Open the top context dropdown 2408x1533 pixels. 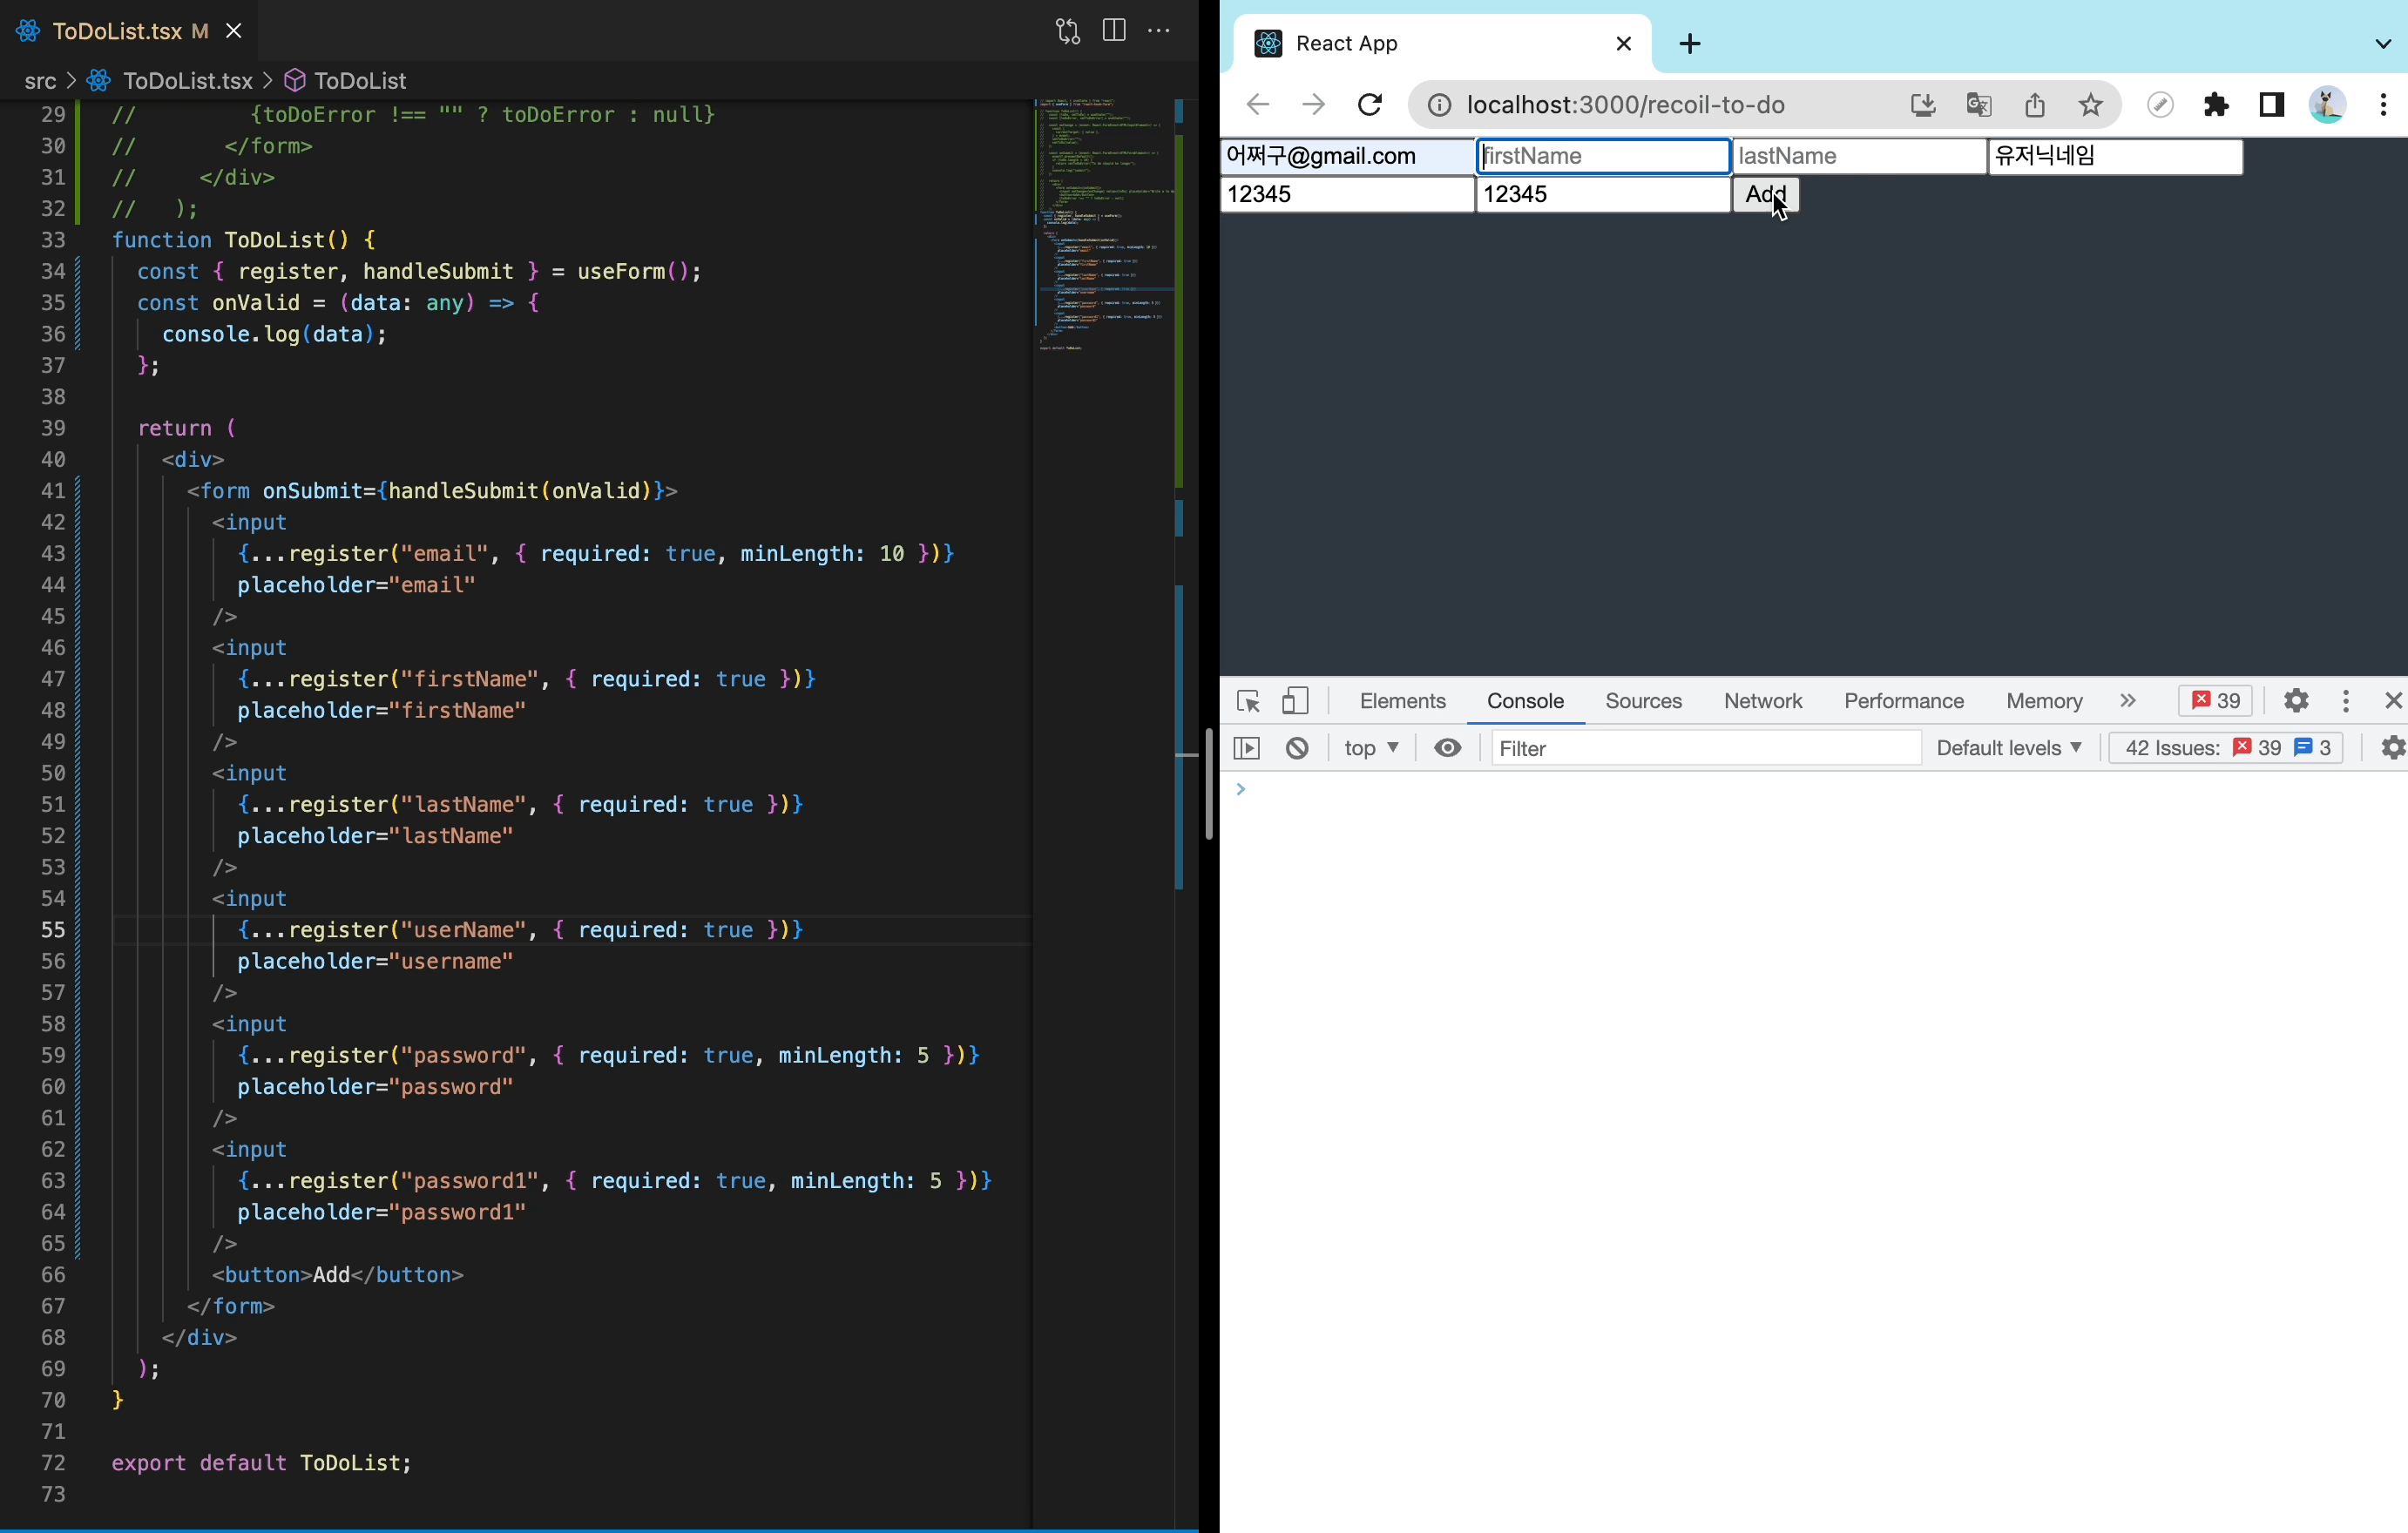1371,748
